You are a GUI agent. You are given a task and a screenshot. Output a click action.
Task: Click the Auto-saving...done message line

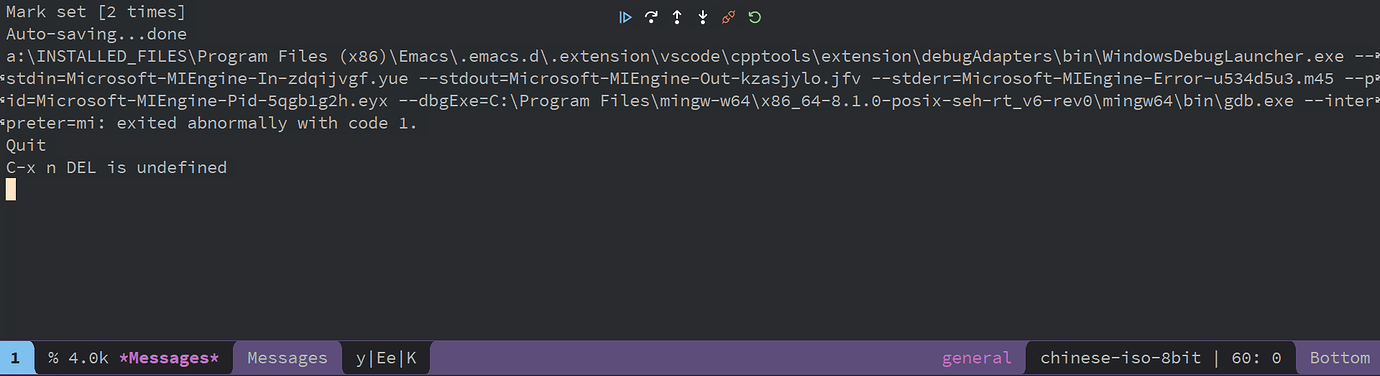tap(95, 35)
